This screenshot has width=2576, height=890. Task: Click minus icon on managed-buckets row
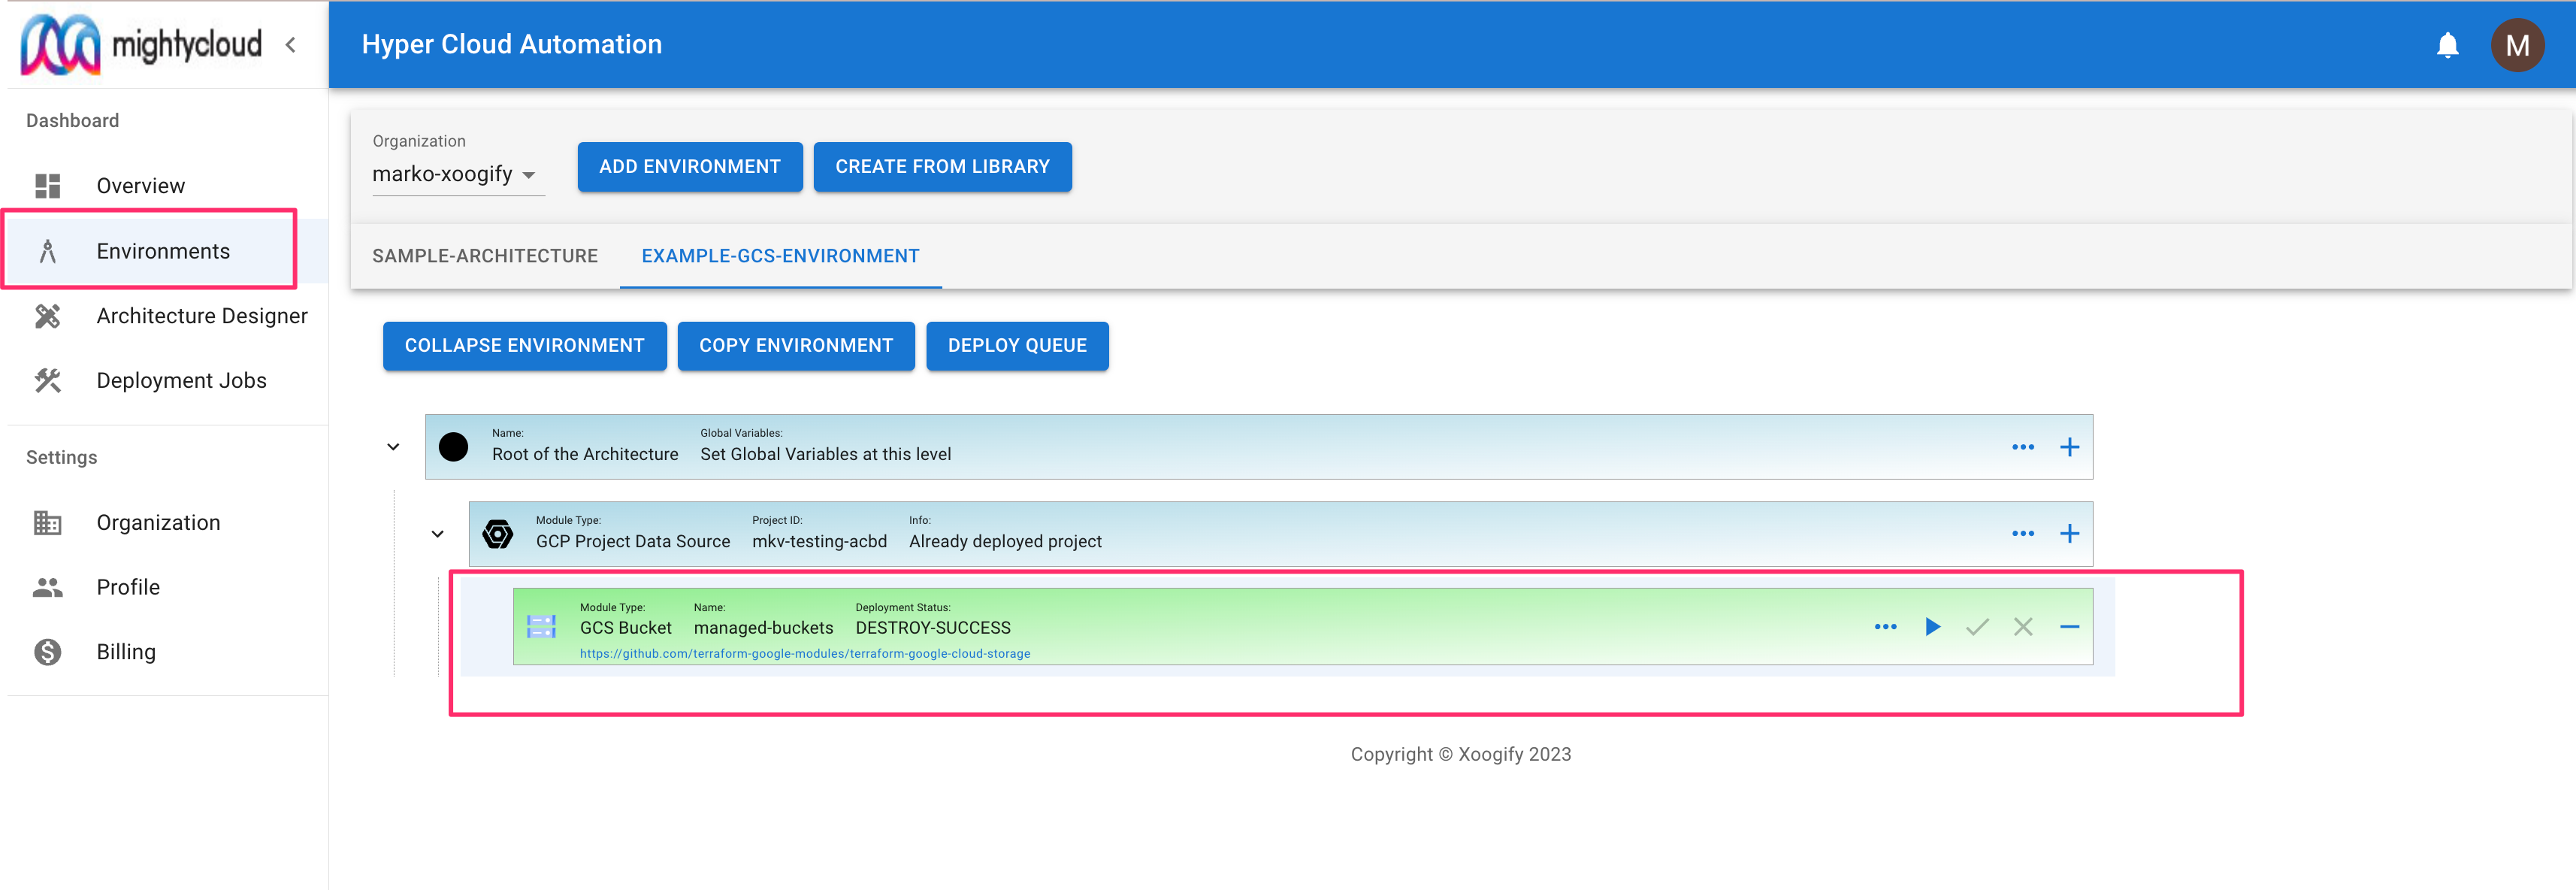[x=2069, y=627]
